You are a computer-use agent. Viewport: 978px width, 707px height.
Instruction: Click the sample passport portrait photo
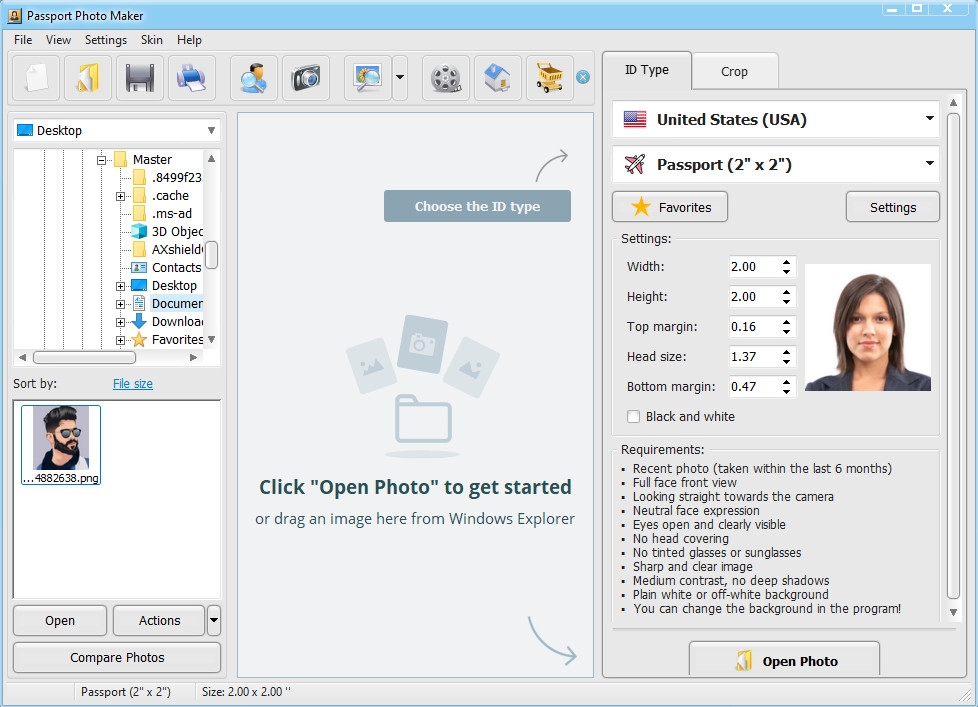(x=868, y=328)
